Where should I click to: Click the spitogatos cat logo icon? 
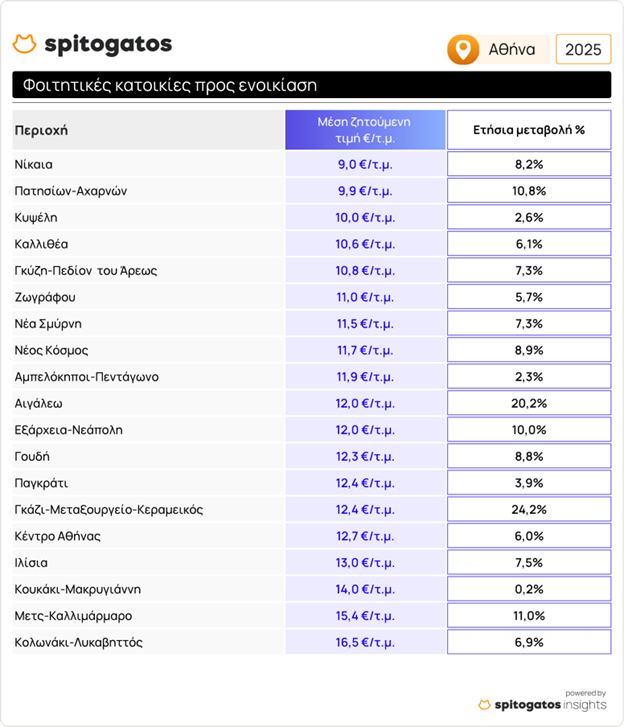coord(25,45)
